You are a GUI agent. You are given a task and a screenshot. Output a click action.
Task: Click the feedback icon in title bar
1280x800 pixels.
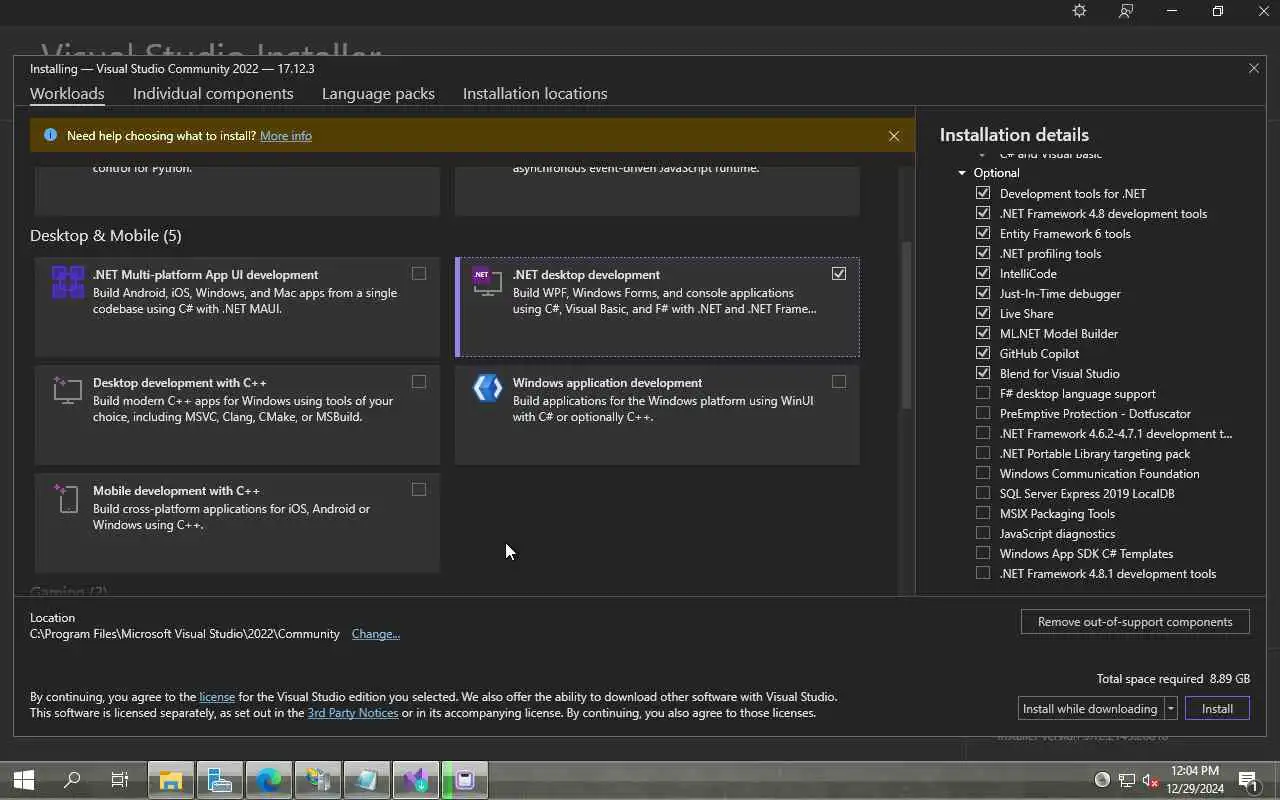1126,11
